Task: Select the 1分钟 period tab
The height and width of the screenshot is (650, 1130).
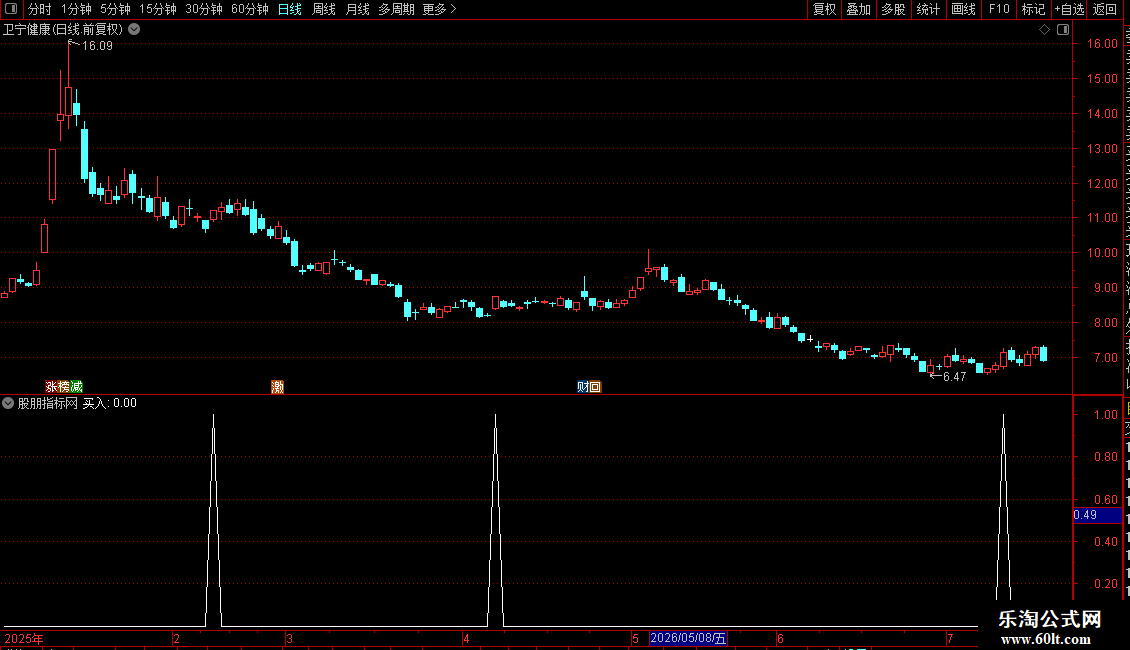Action: pyautogui.click(x=76, y=9)
